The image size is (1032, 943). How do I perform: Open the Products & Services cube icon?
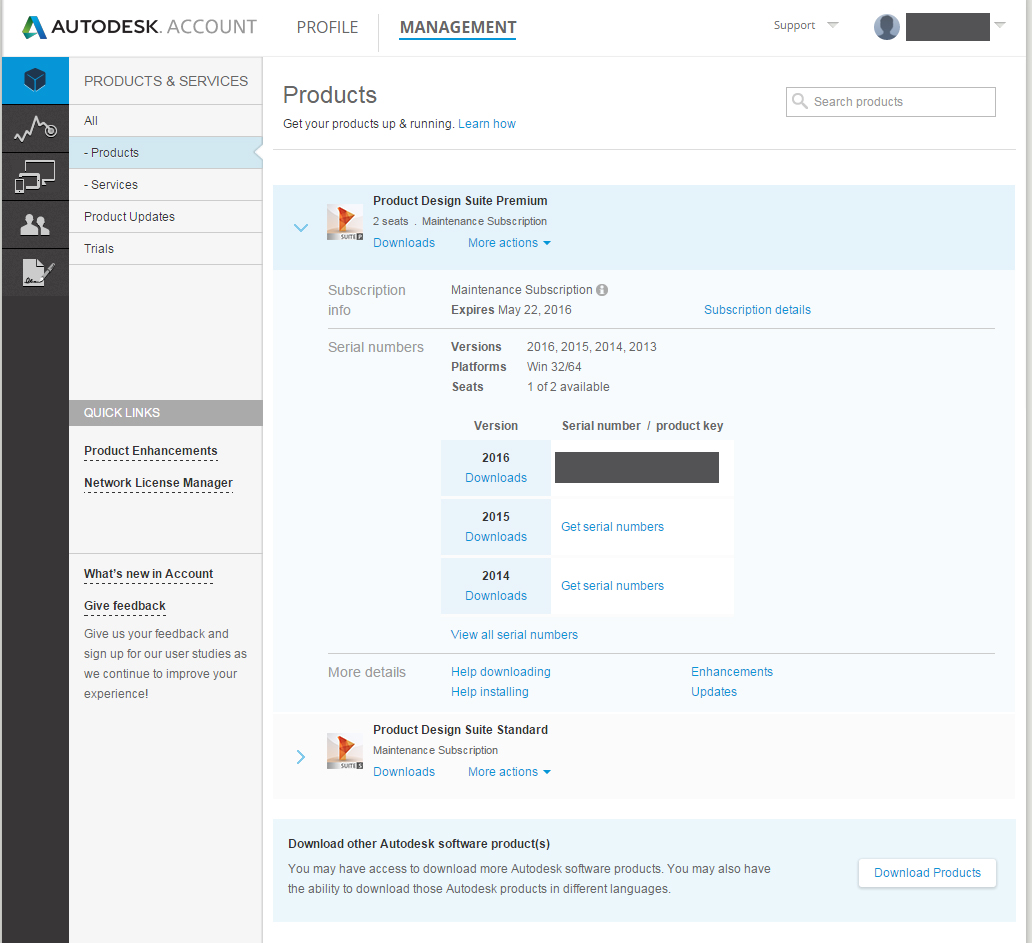[x=34, y=80]
